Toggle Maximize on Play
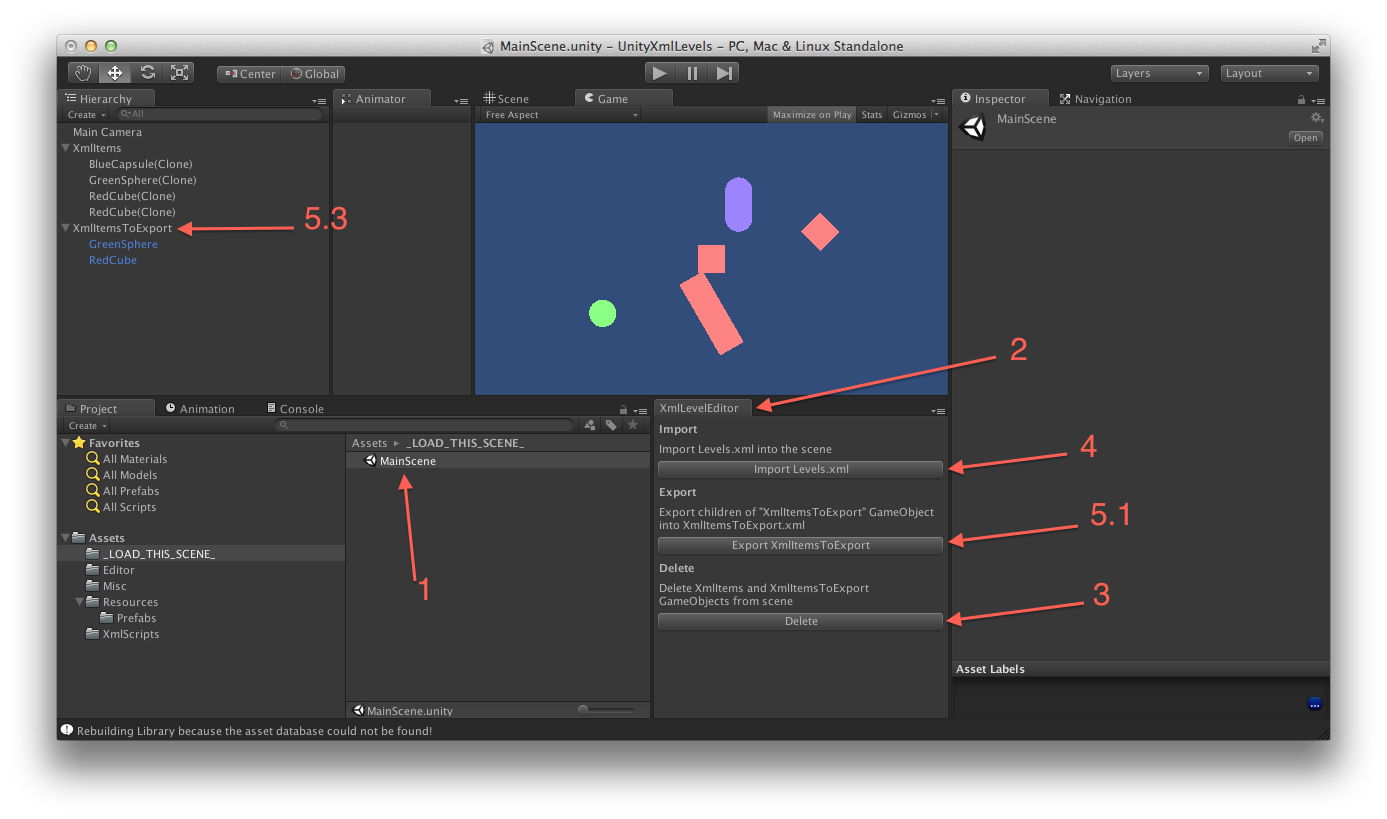 812,115
